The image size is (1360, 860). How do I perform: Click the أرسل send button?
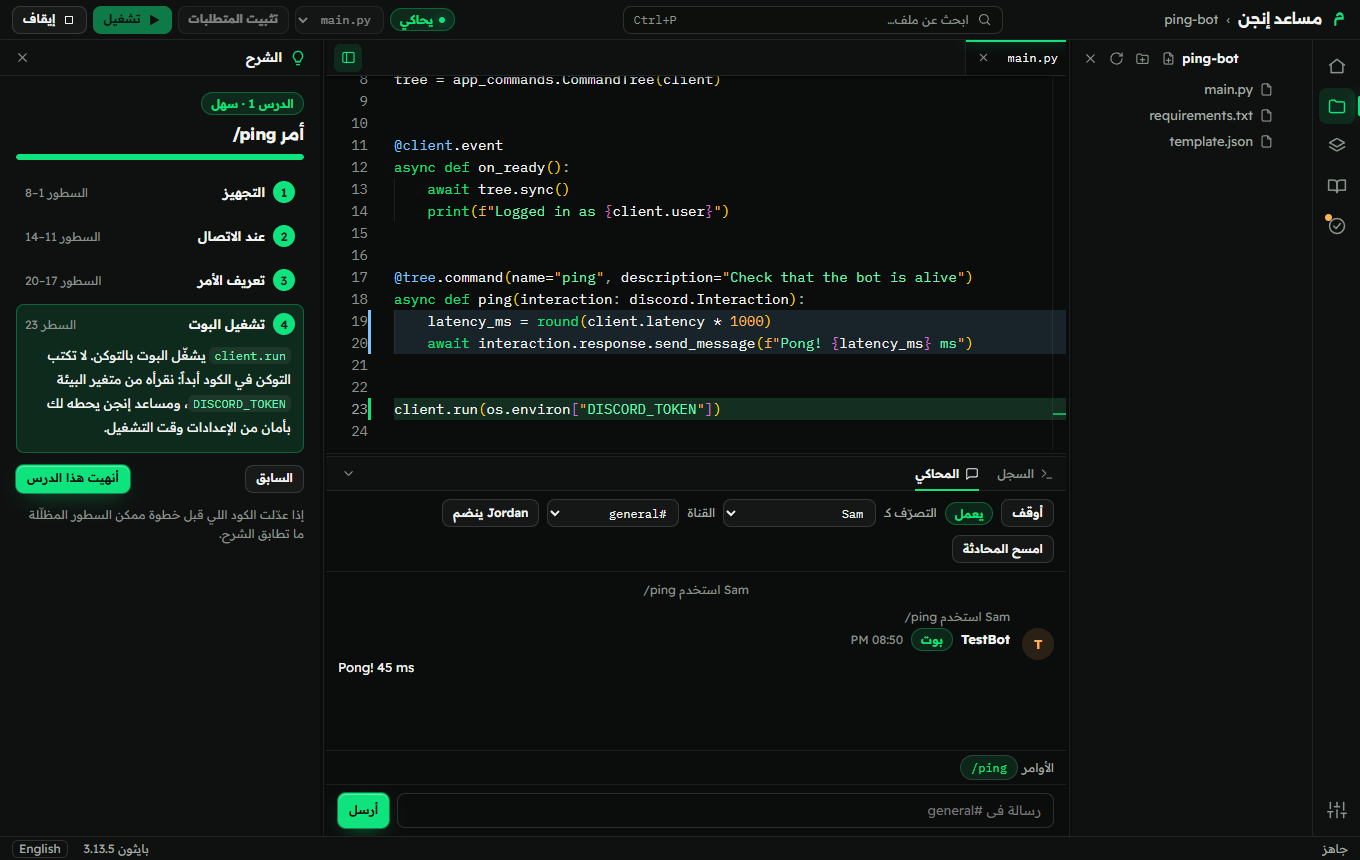click(x=363, y=811)
